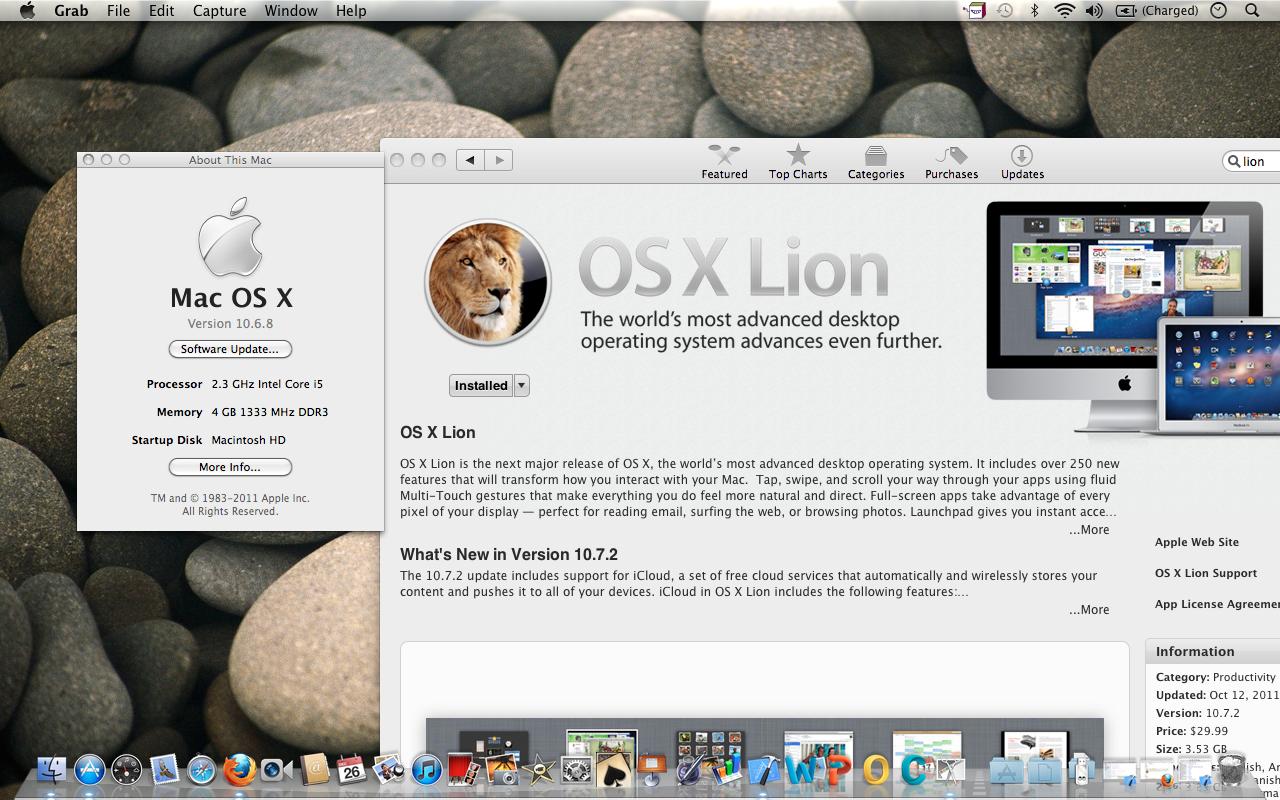Open iPhoto from the Dock
This screenshot has height=800, width=1280.
[501, 769]
